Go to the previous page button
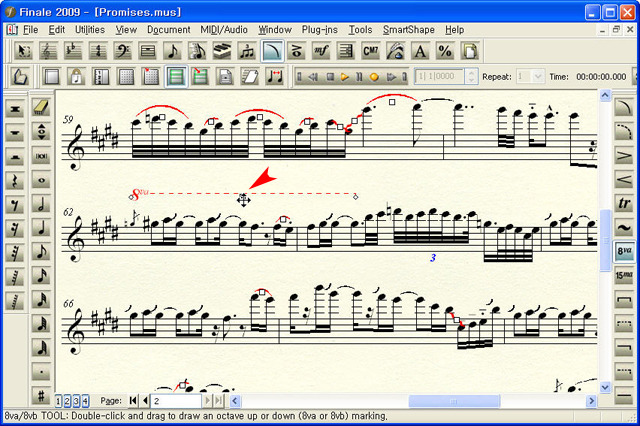The width and height of the screenshot is (640, 426). [145, 401]
